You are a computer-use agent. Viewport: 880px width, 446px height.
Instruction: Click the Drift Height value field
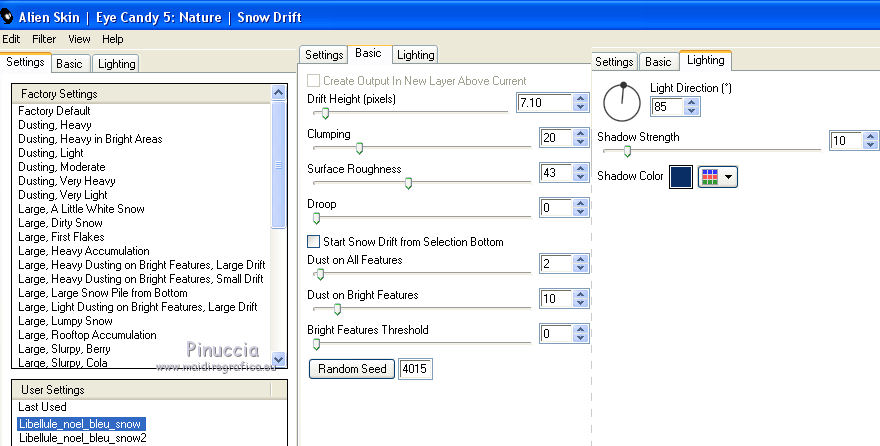click(x=543, y=103)
